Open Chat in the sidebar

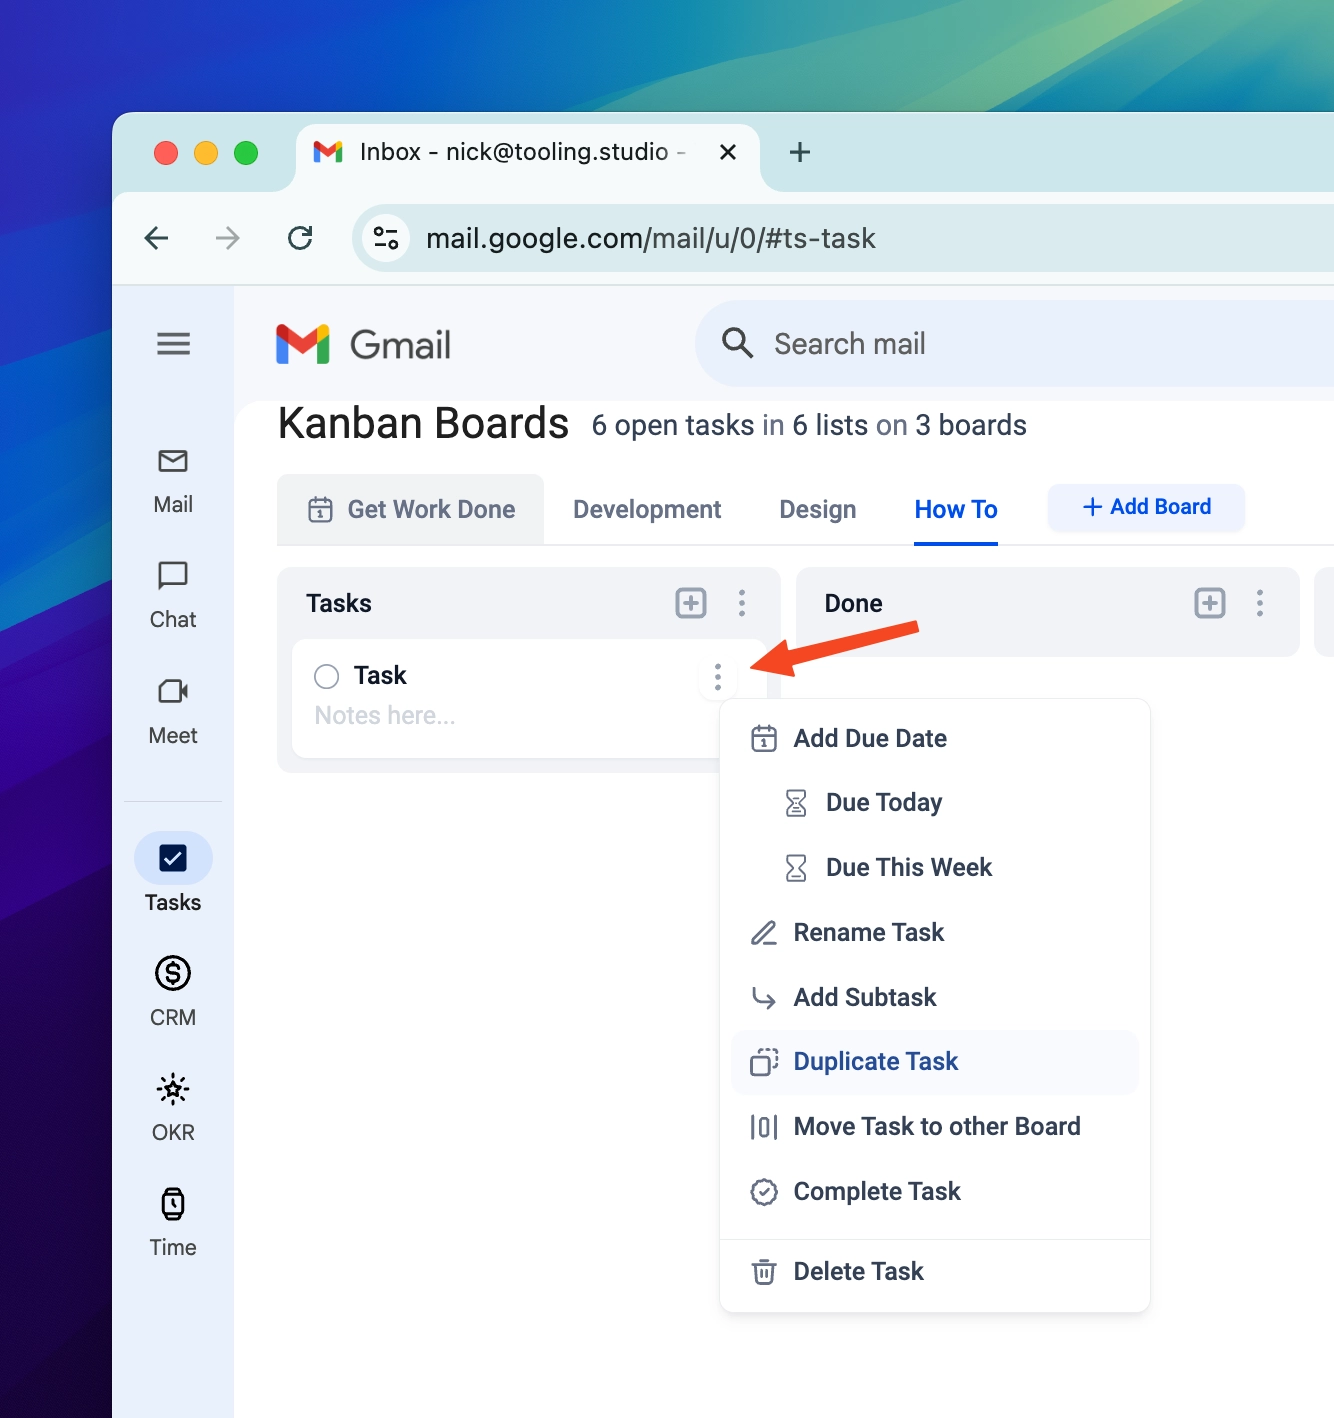tap(173, 596)
